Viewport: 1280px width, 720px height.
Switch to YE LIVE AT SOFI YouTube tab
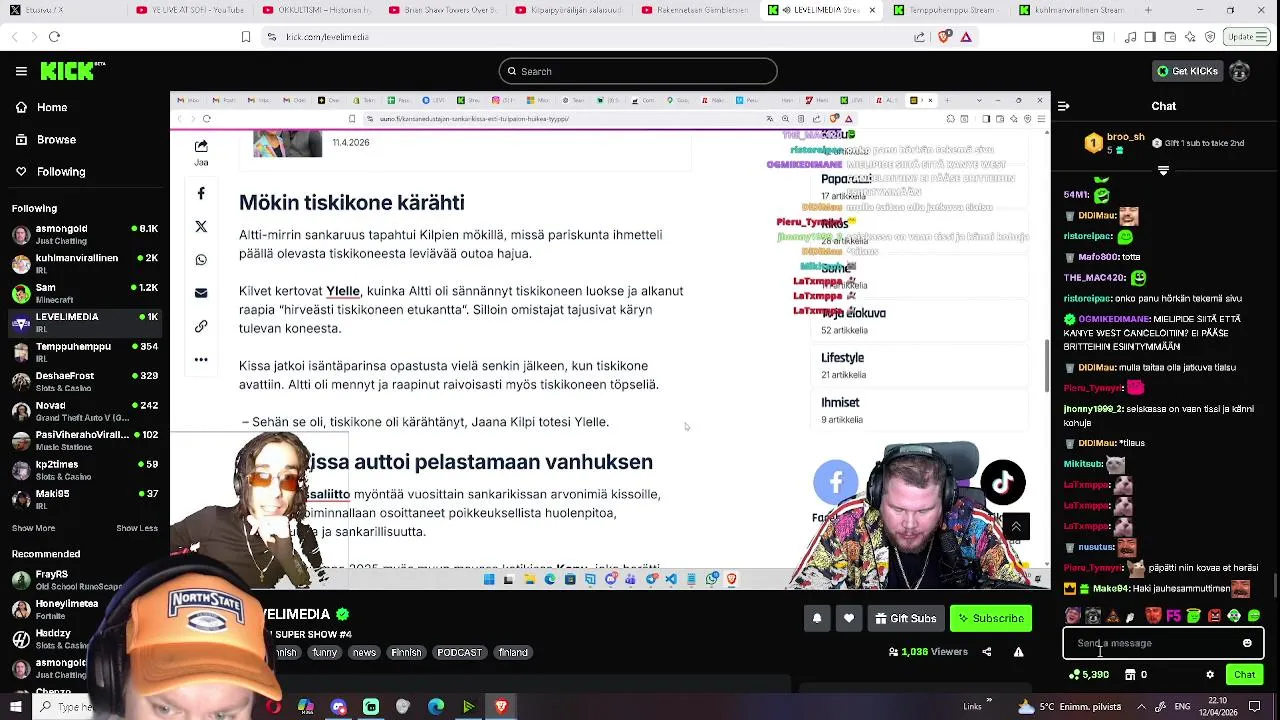tap(190, 10)
